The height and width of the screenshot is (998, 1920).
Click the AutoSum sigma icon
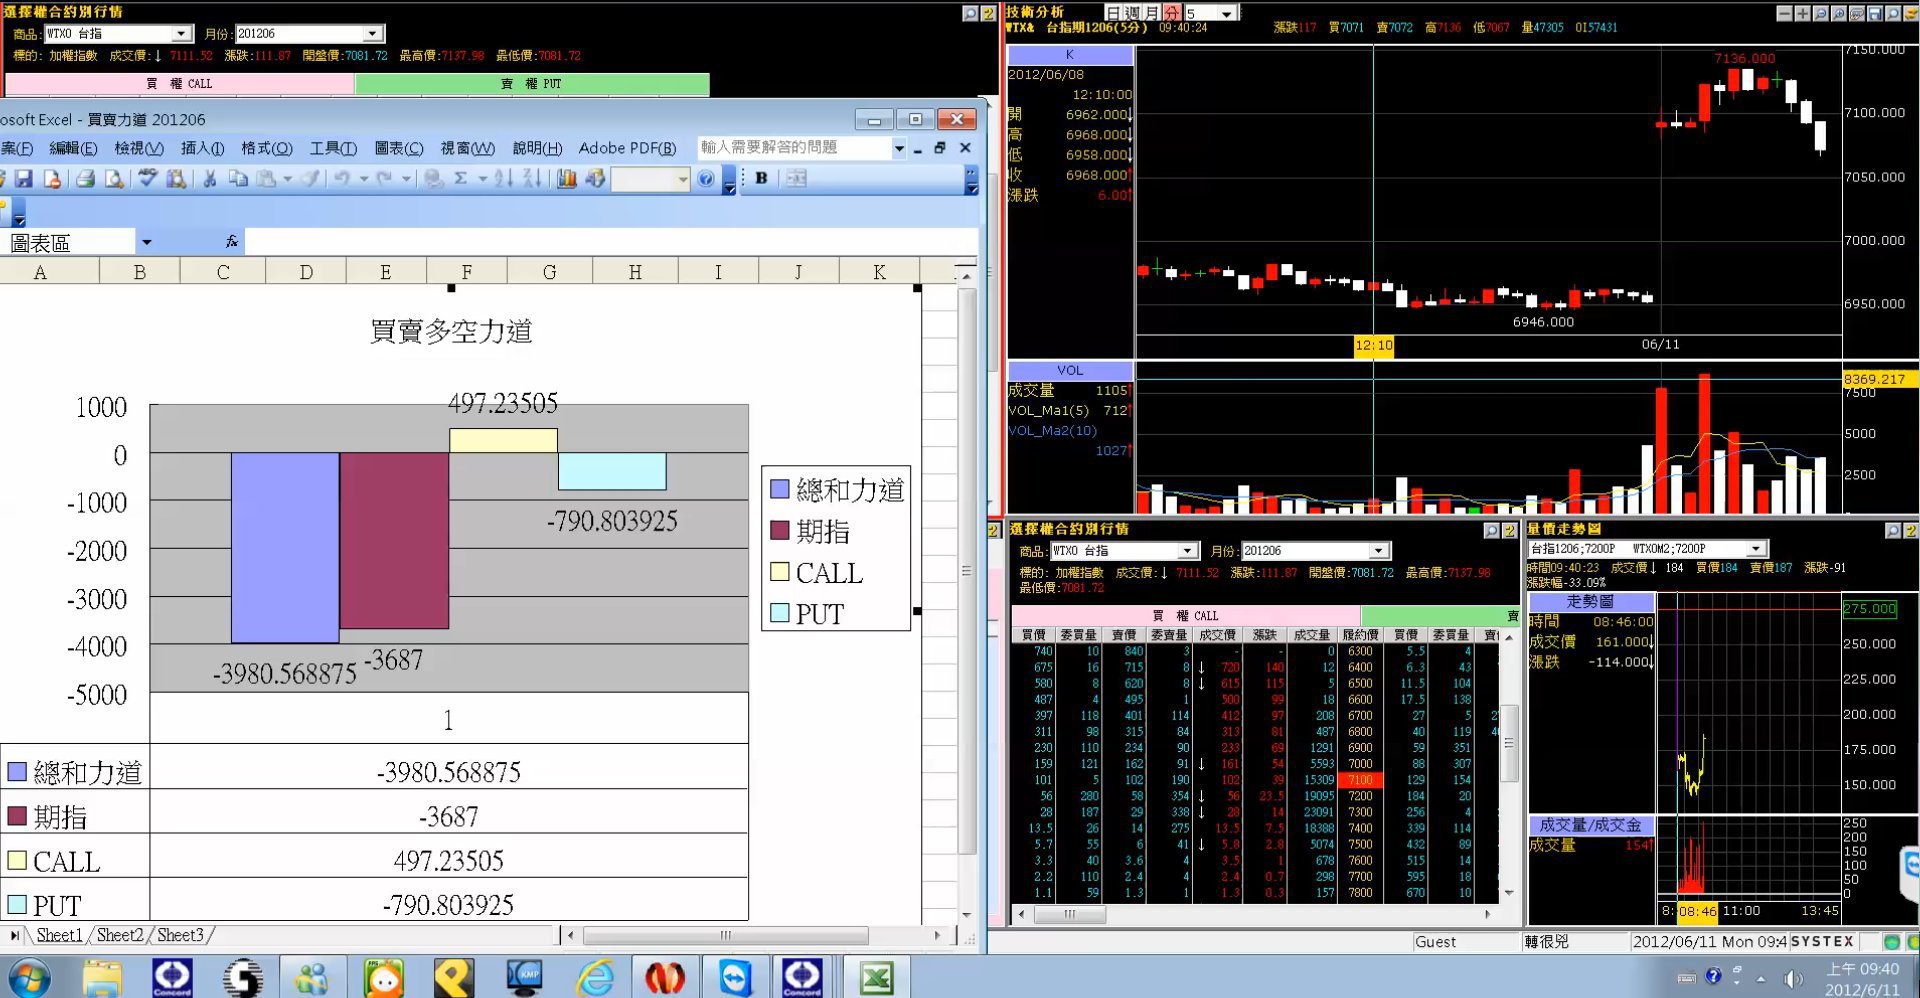[461, 179]
